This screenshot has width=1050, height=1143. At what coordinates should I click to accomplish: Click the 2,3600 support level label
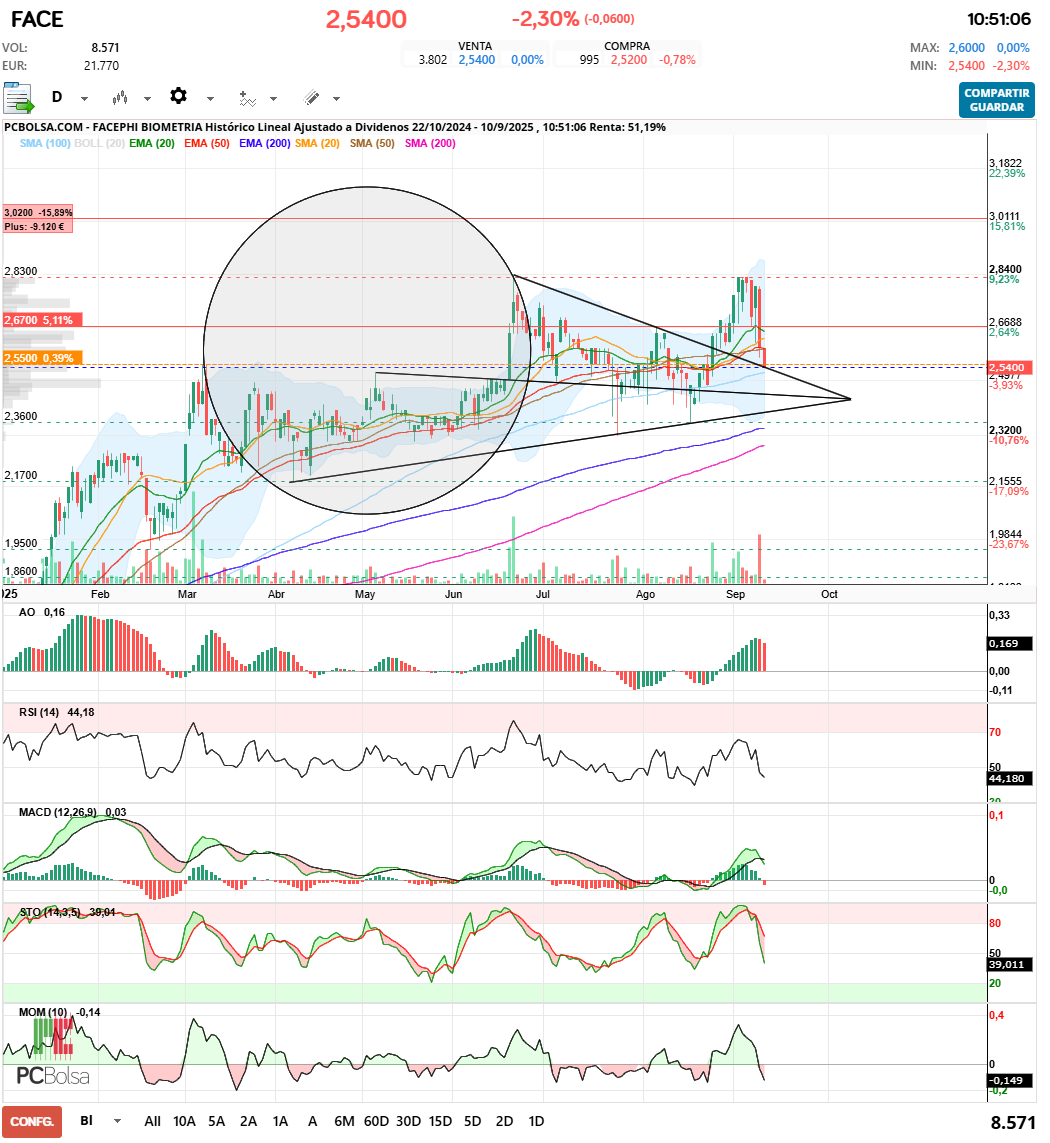click(20, 416)
